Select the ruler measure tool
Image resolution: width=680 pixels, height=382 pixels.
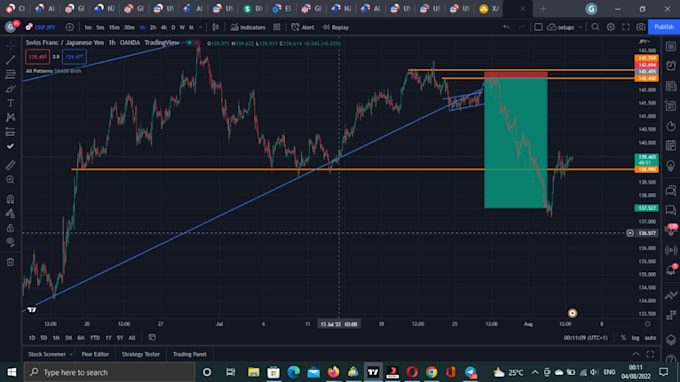click(x=10, y=165)
